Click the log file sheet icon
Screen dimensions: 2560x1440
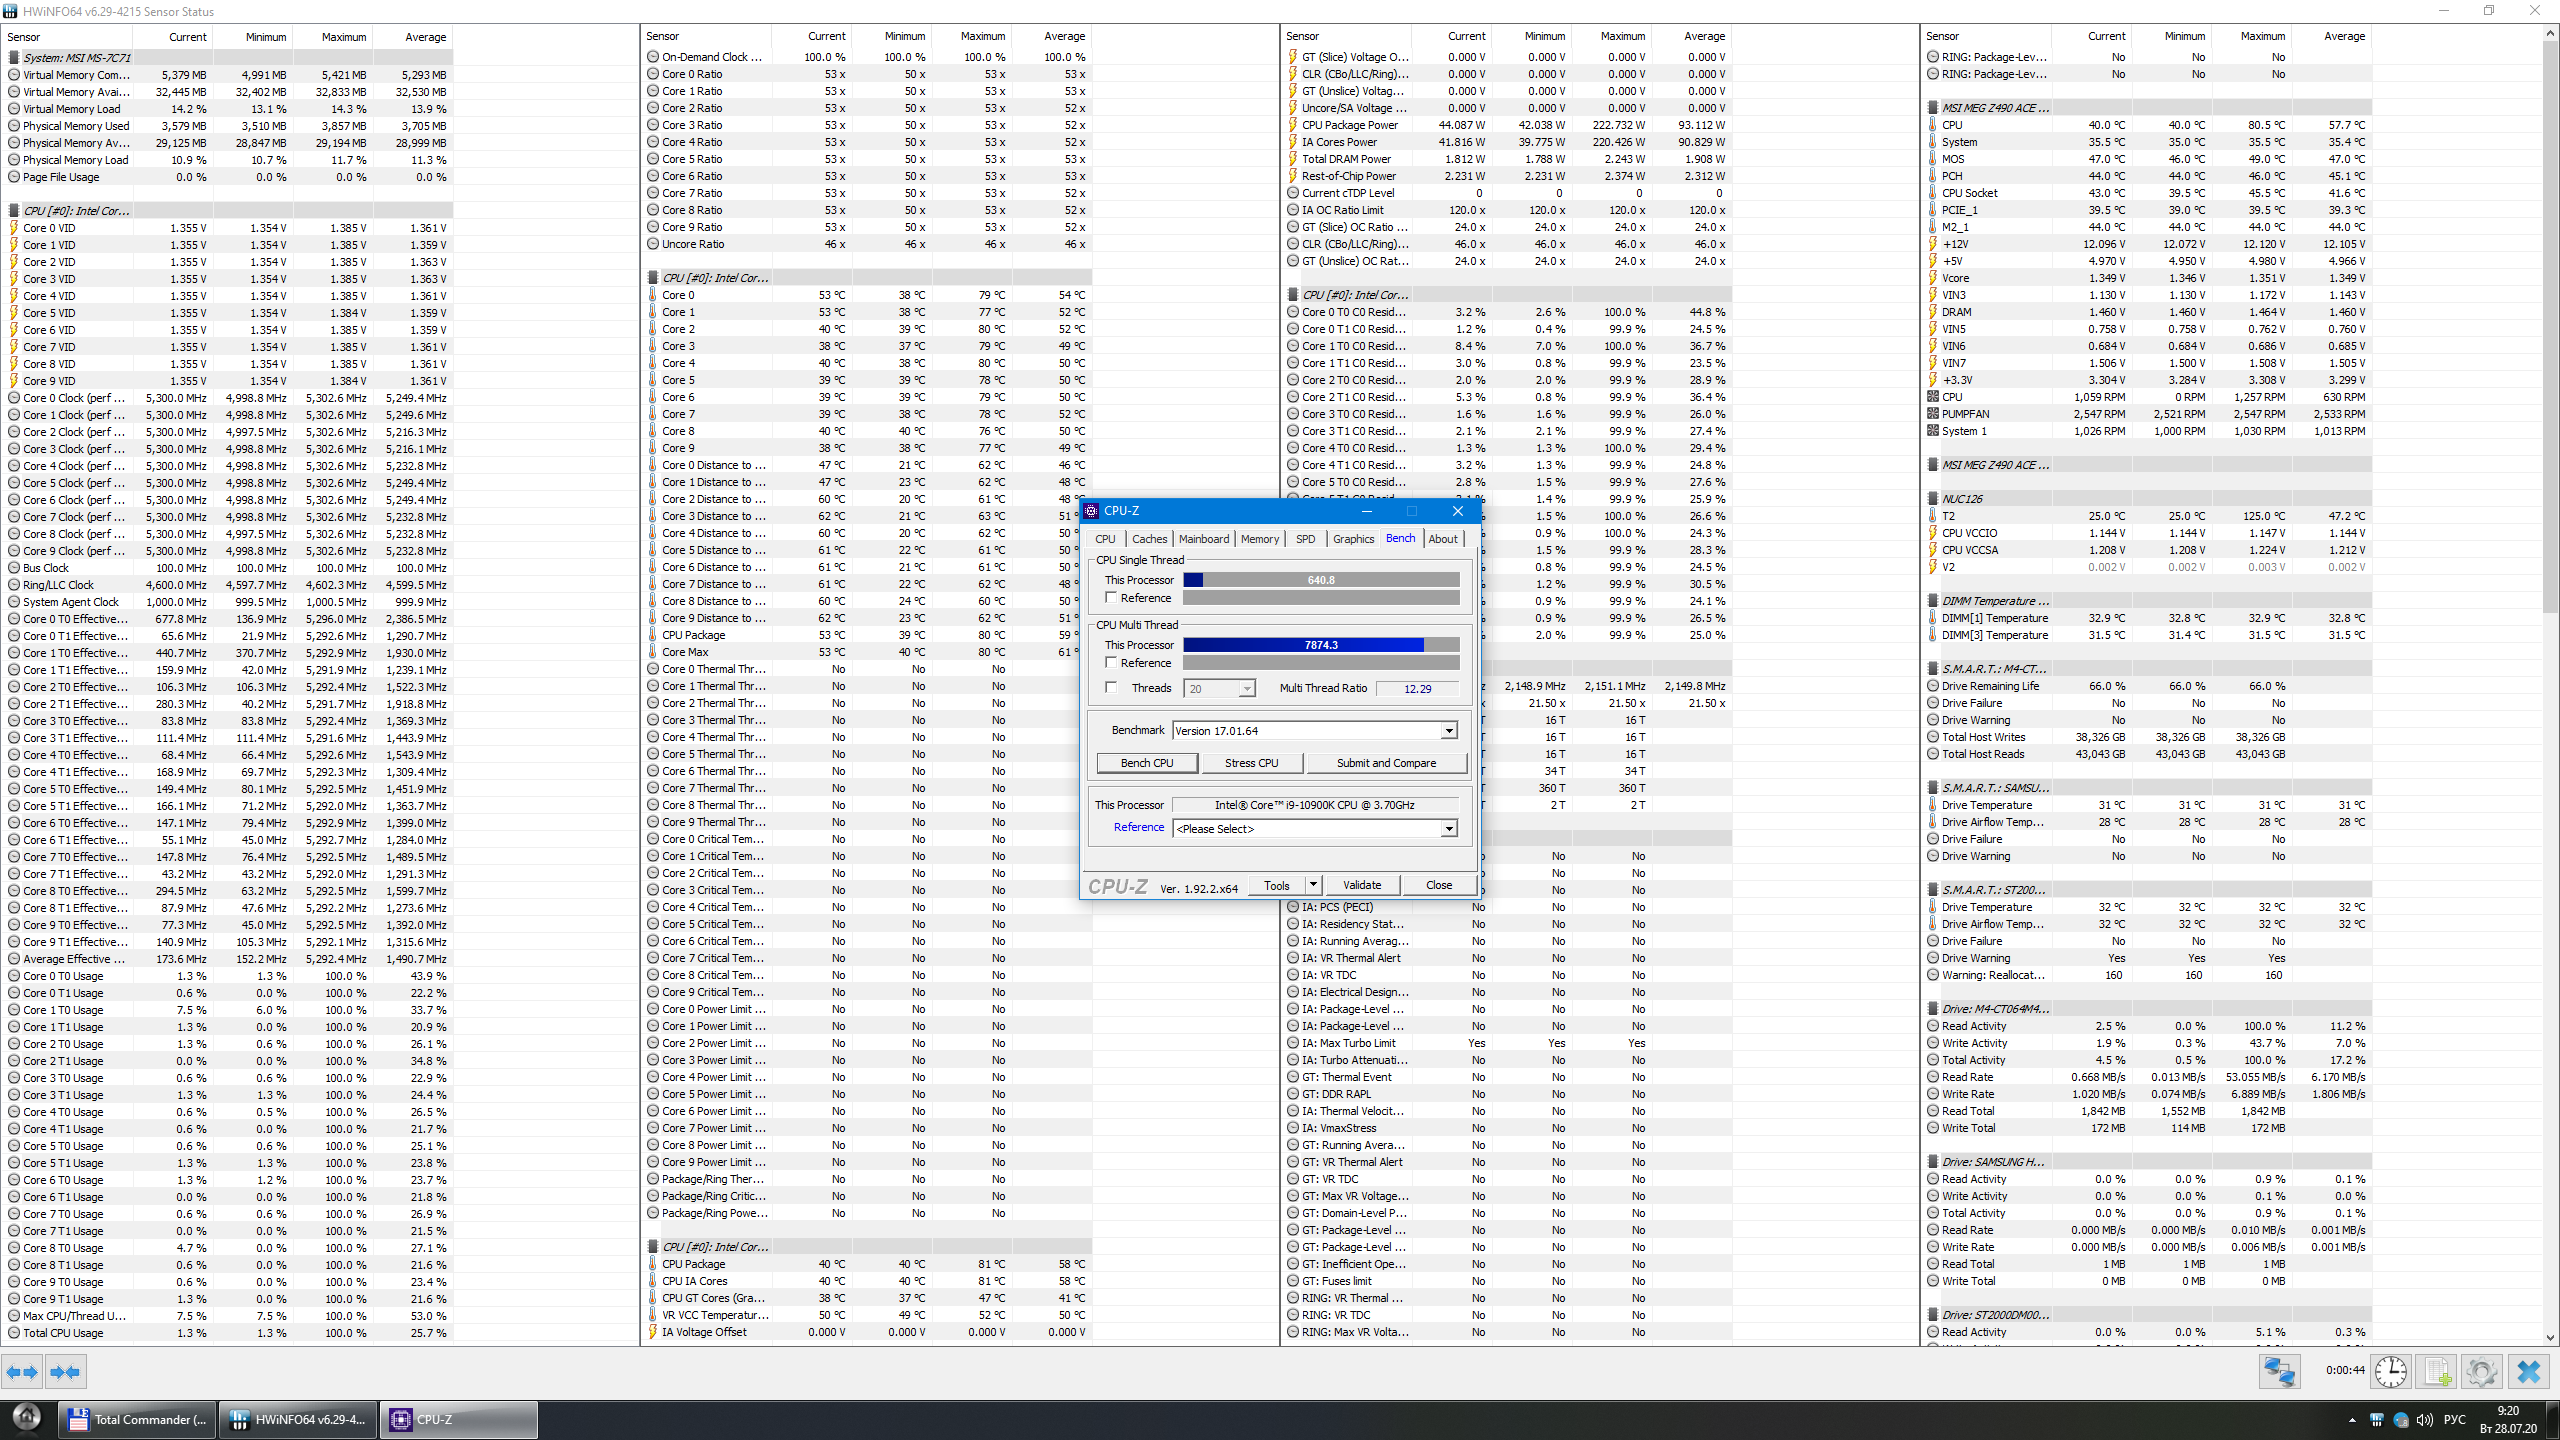(2437, 1372)
